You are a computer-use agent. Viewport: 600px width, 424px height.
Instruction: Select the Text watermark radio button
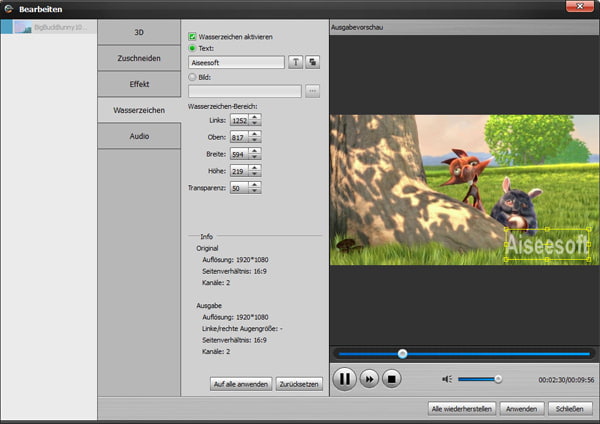pos(192,48)
